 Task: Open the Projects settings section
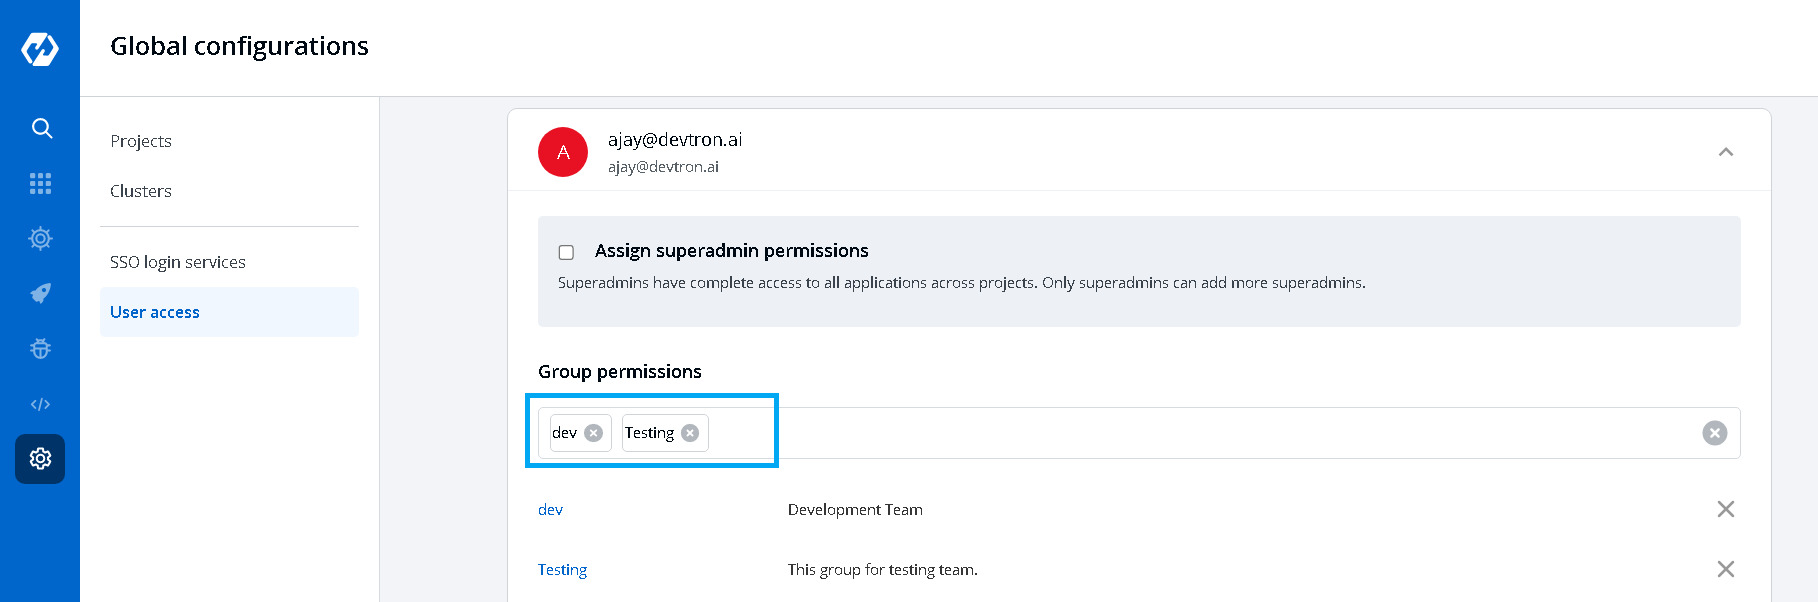[141, 141]
